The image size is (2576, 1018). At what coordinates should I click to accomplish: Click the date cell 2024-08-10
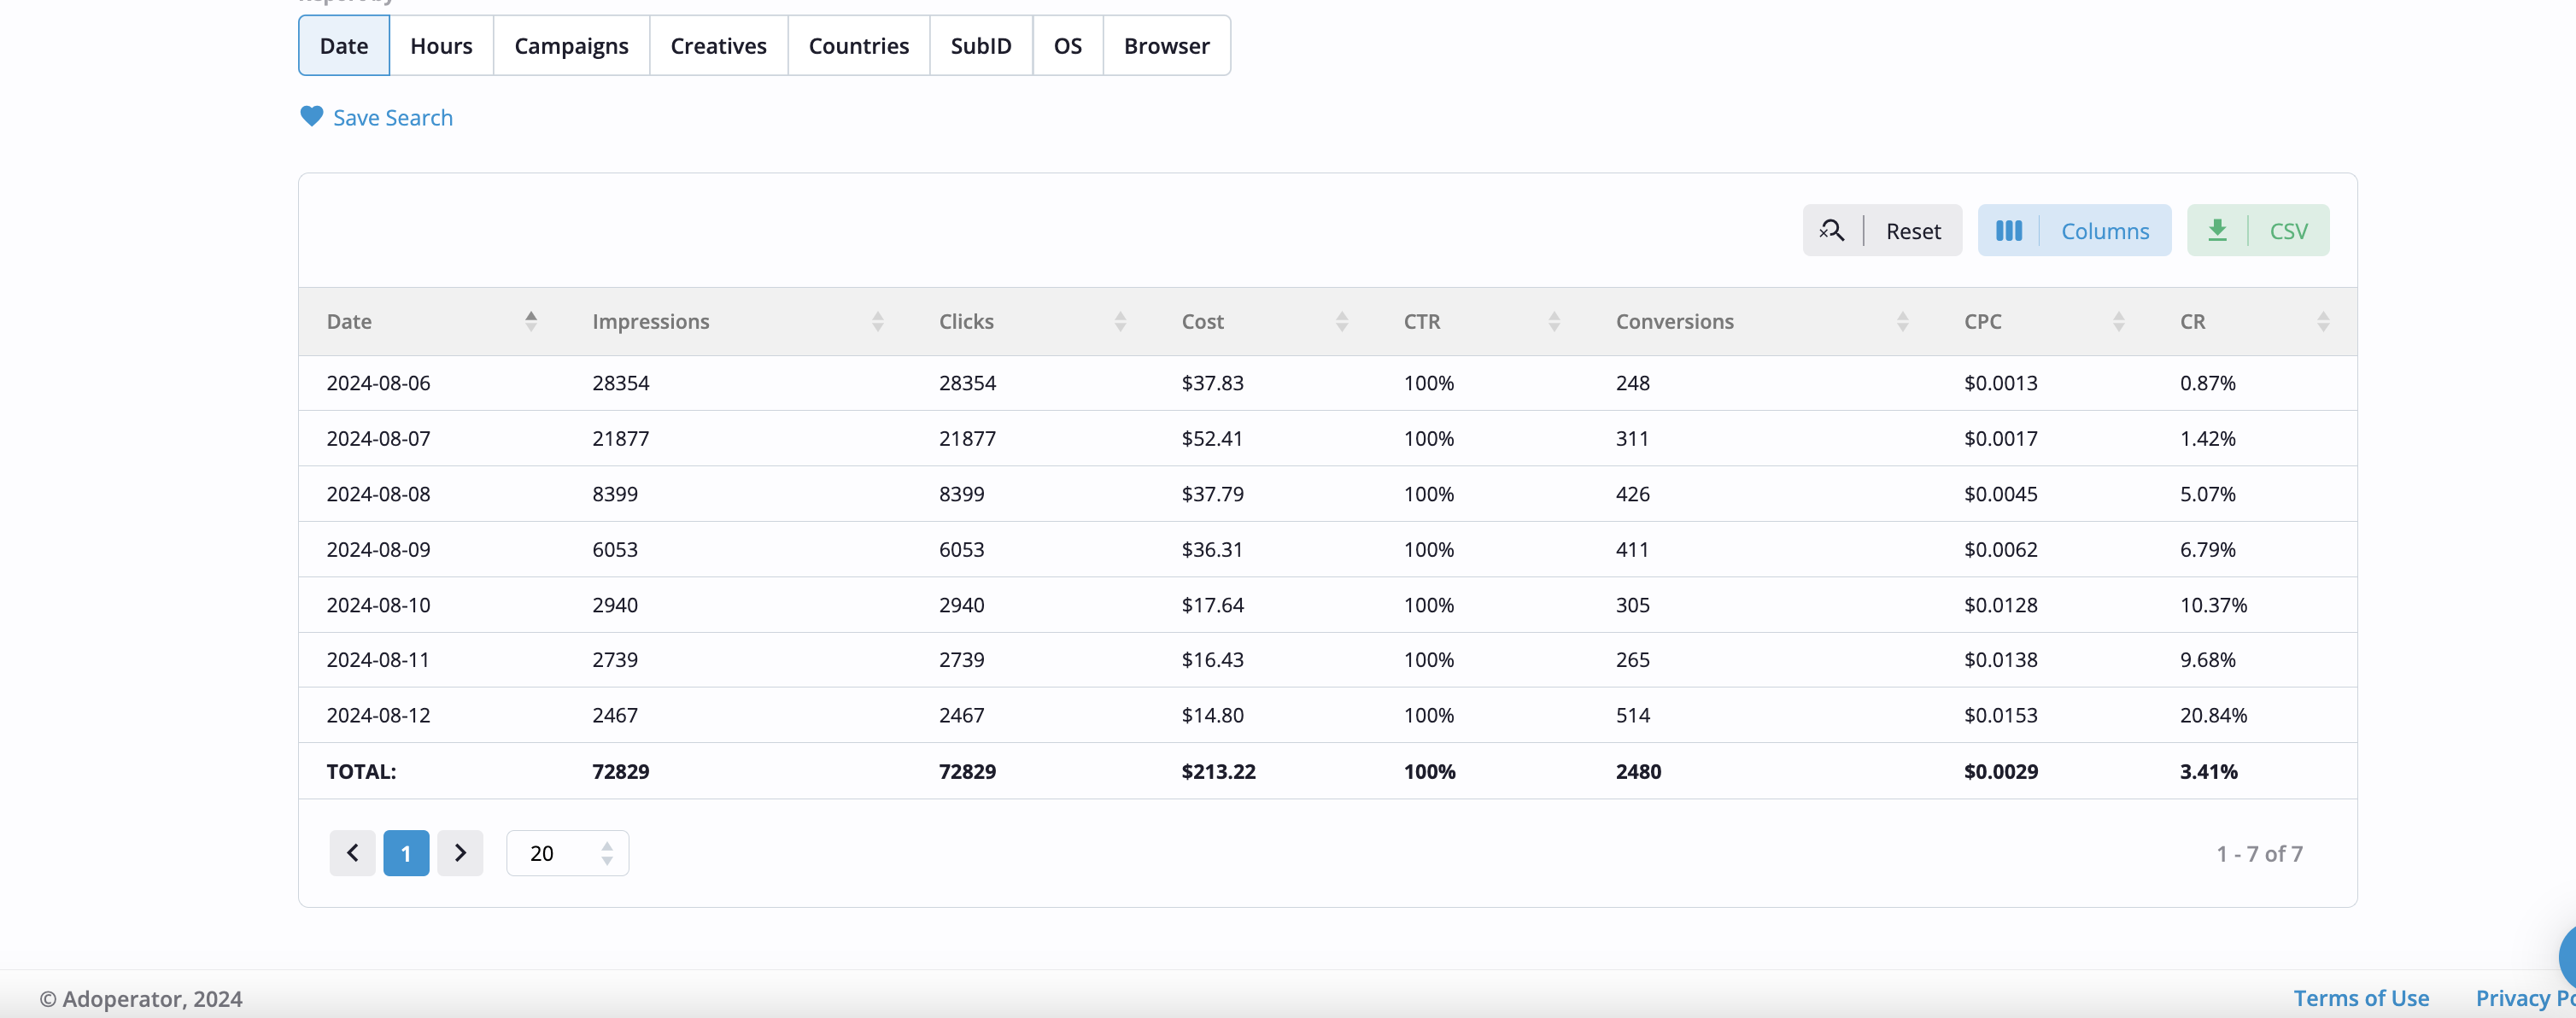(x=378, y=605)
